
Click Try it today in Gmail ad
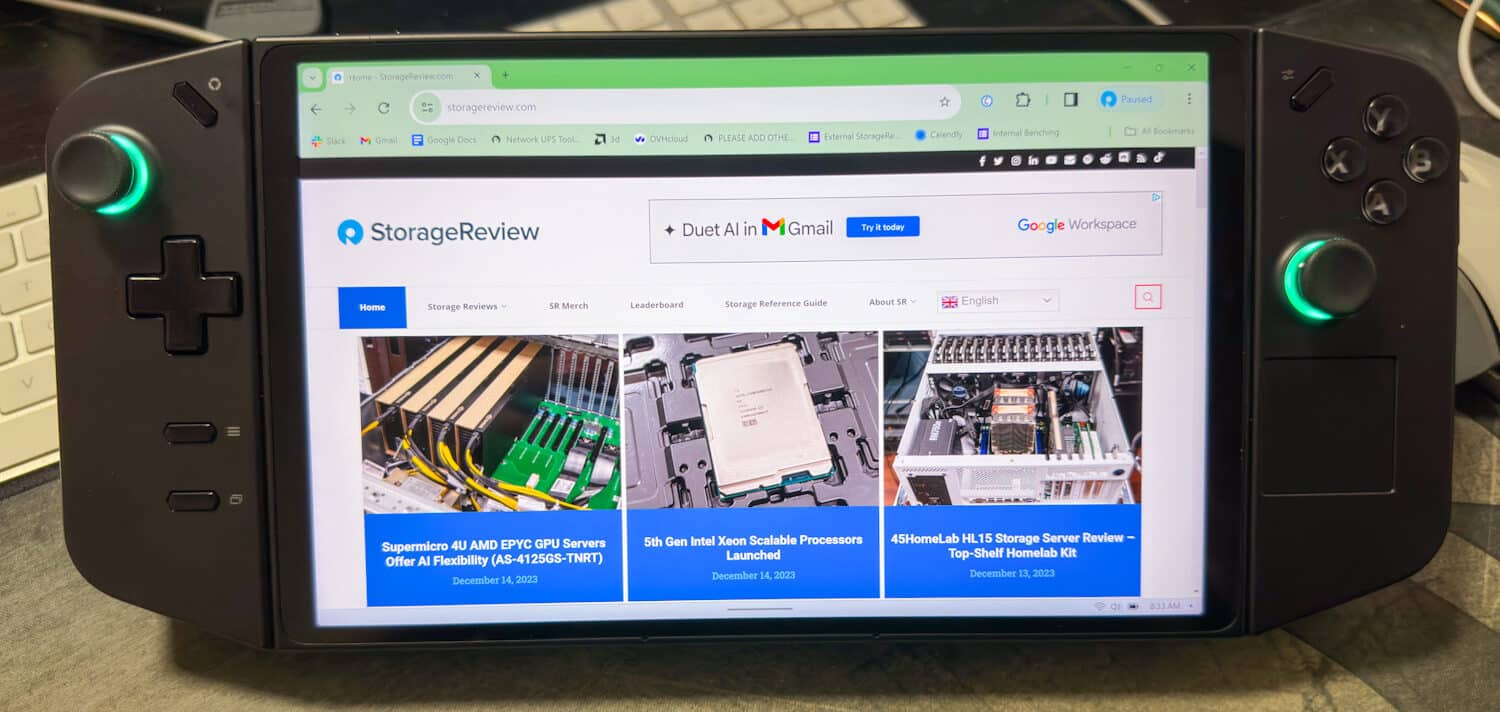(882, 227)
